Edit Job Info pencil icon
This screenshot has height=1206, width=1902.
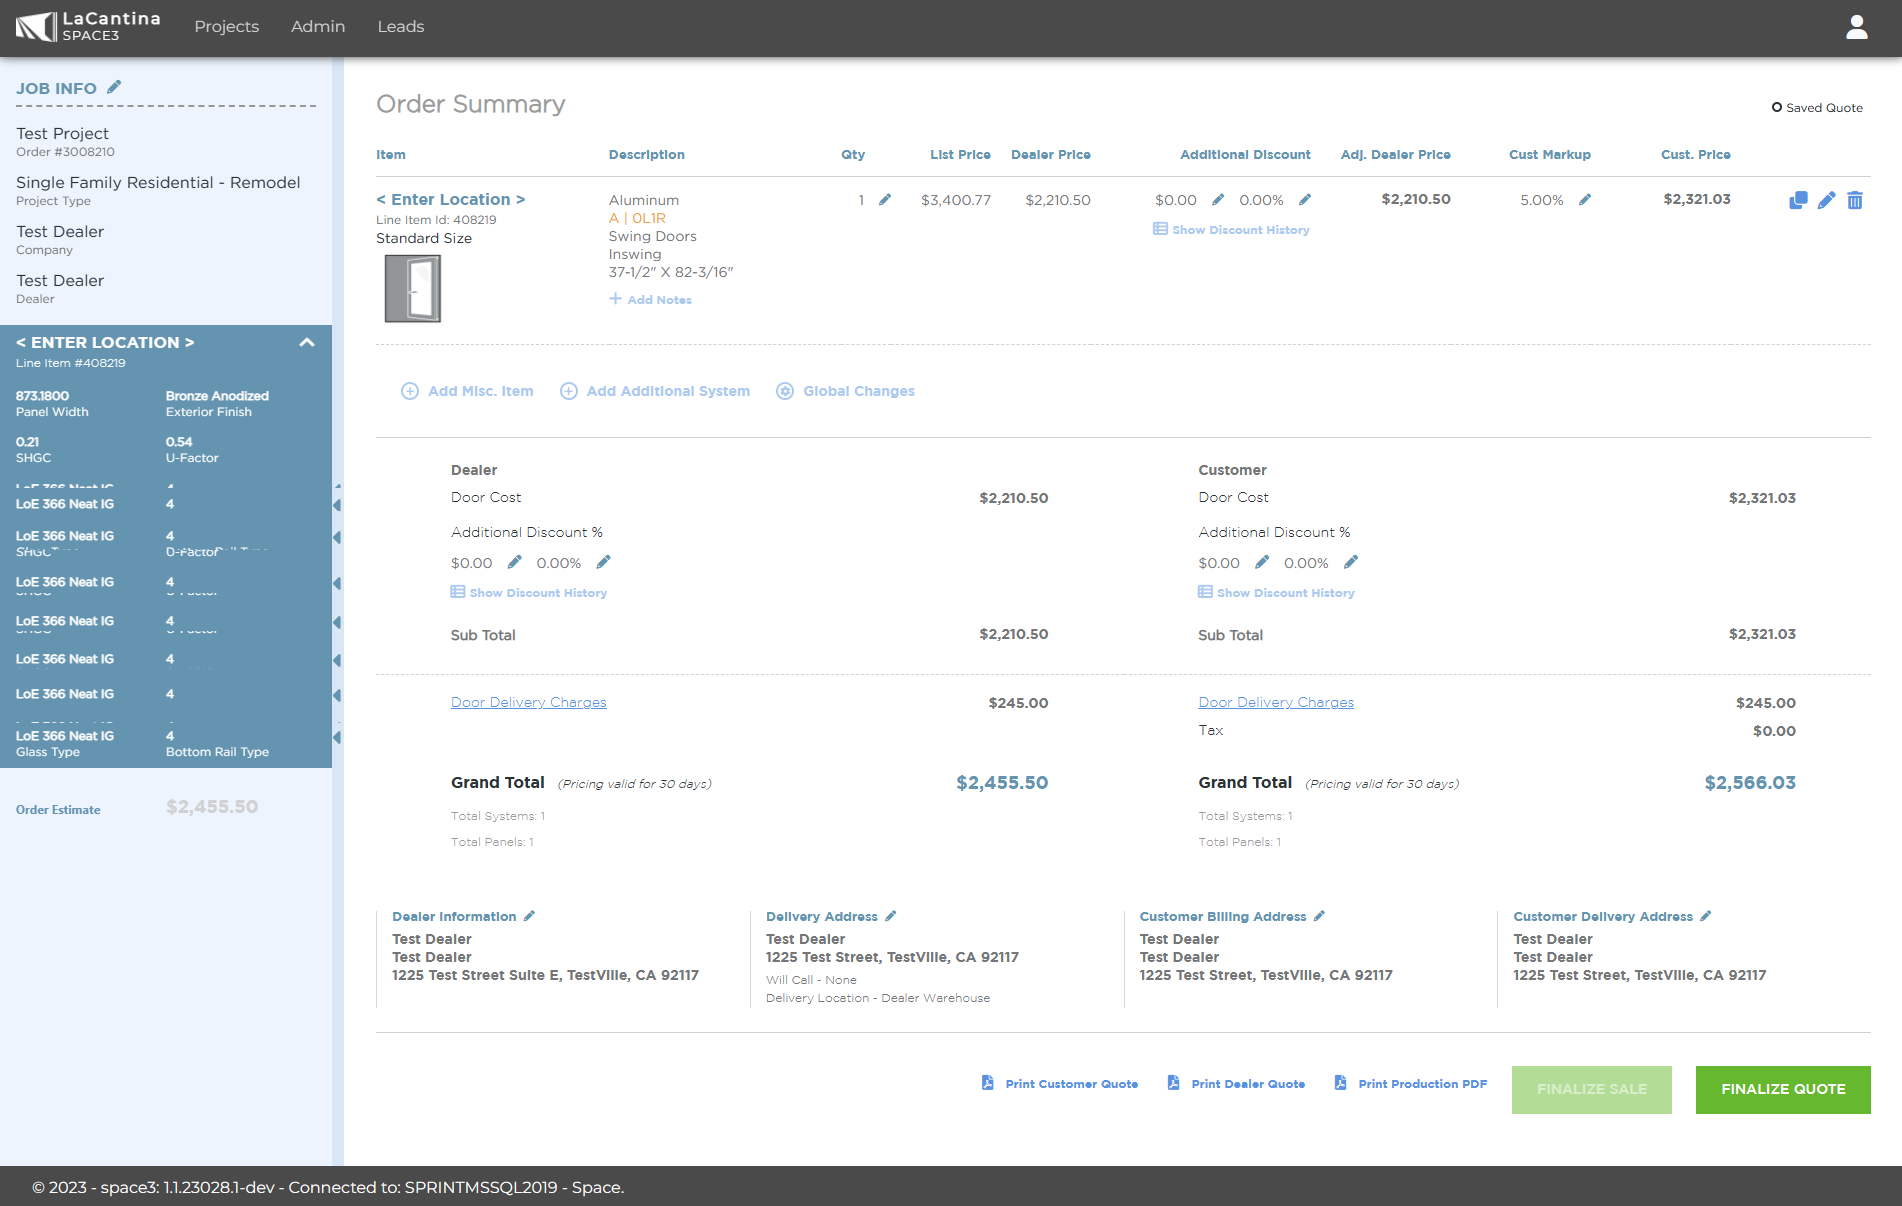(114, 87)
